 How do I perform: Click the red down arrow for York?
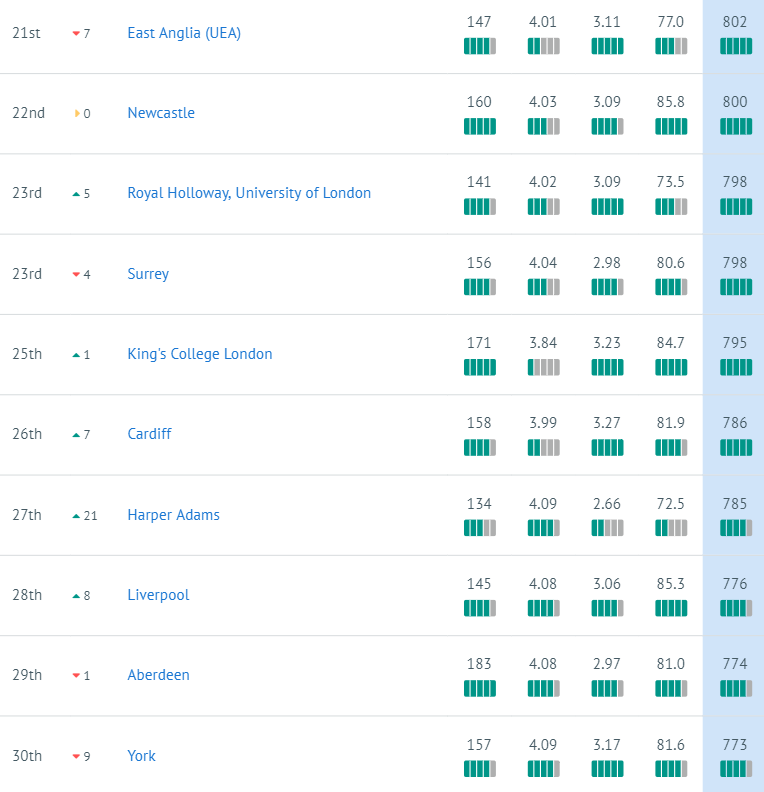coord(76,756)
